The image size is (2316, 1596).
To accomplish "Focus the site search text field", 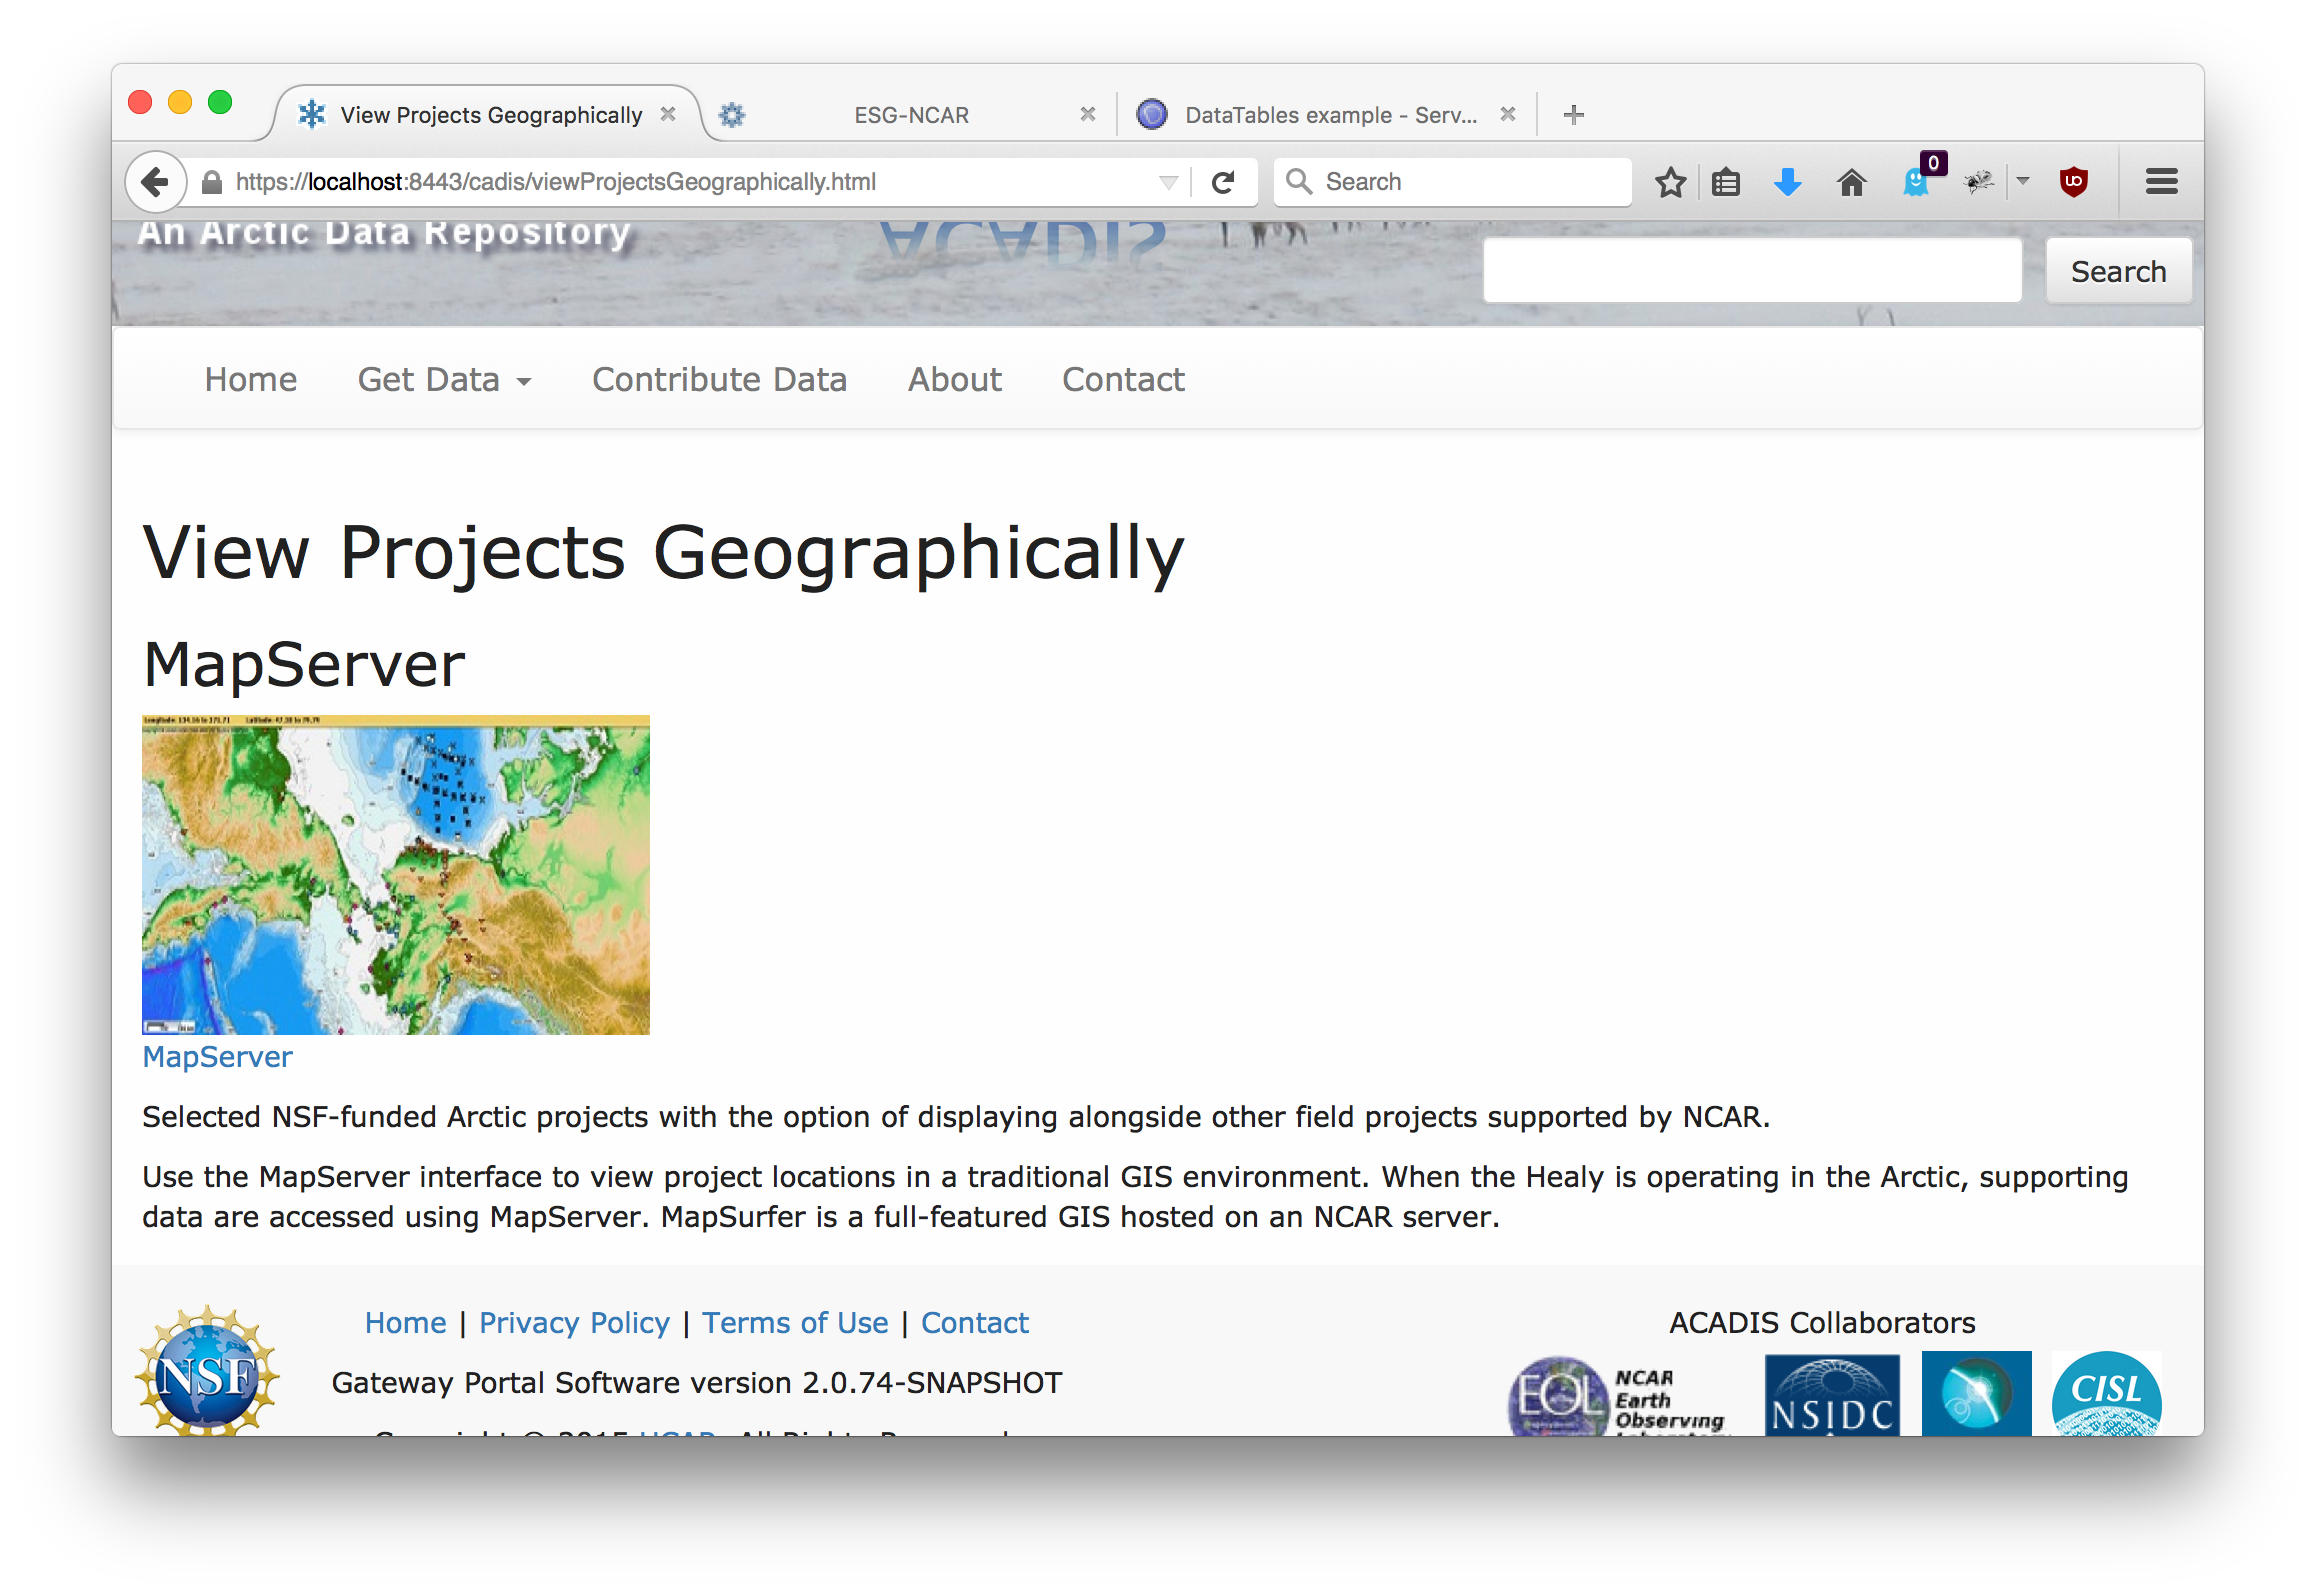I will click(x=1752, y=271).
